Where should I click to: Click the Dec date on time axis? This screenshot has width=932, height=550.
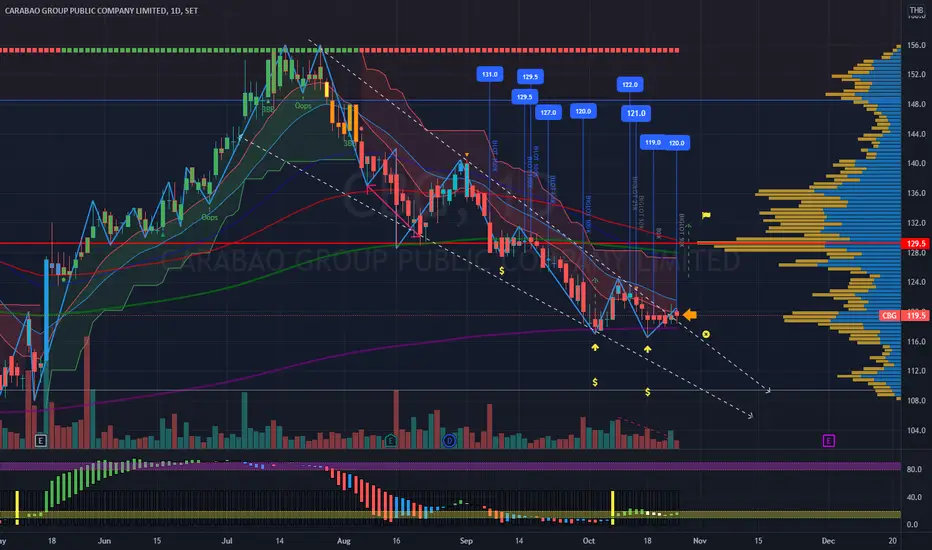(828, 540)
